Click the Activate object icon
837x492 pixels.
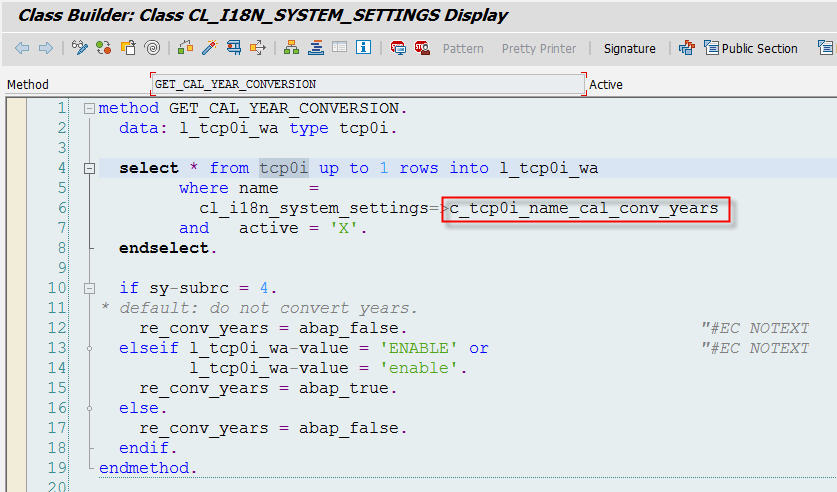coord(185,48)
